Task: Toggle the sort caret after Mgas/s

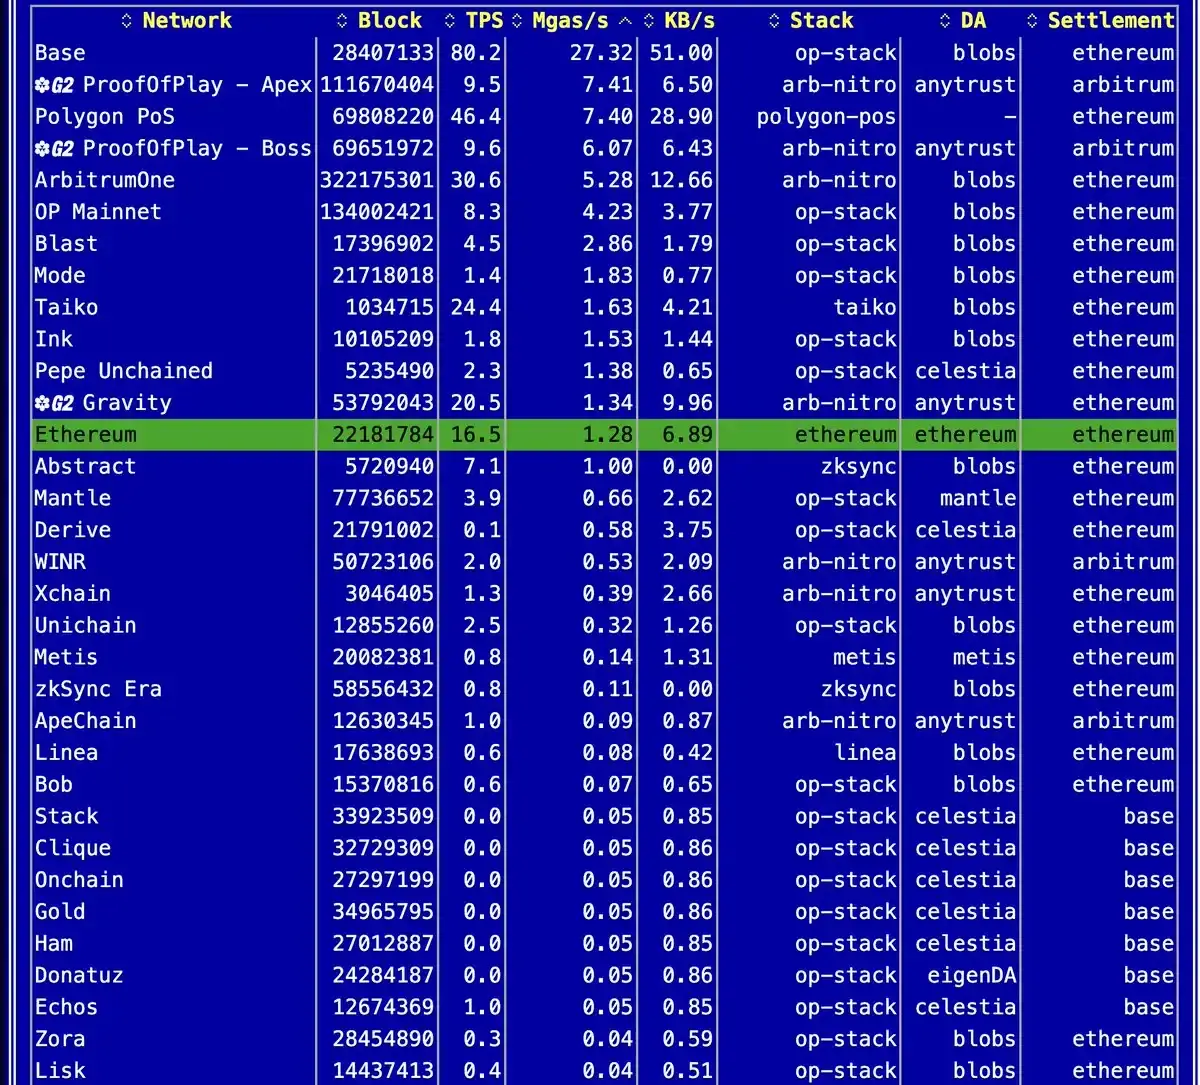Action: (626, 21)
